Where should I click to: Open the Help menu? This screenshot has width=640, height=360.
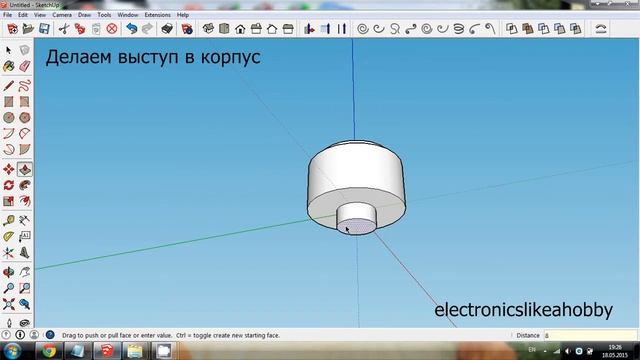point(182,15)
